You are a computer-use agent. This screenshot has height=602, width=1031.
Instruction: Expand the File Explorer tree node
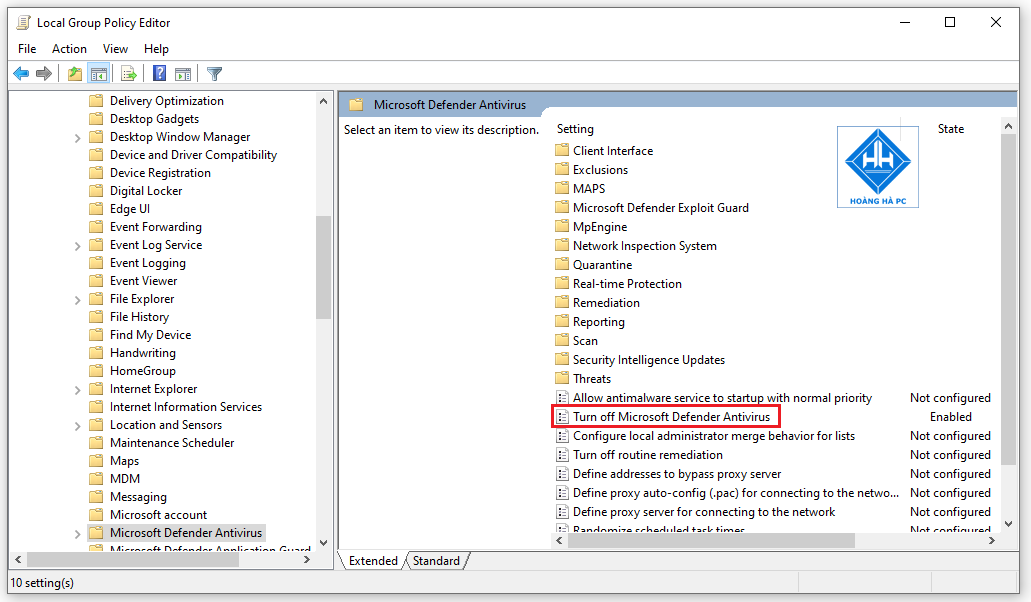[x=78, y=300]
